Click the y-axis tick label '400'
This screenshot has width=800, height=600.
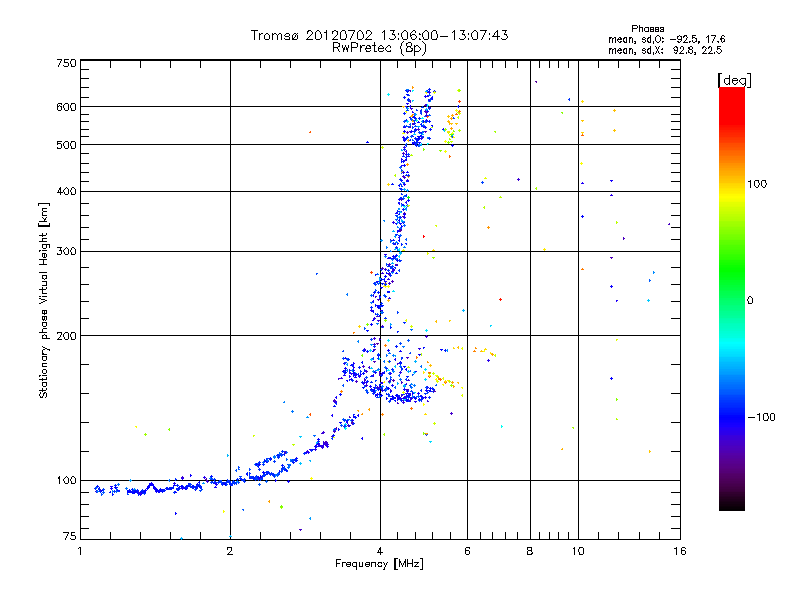point(66,192)
